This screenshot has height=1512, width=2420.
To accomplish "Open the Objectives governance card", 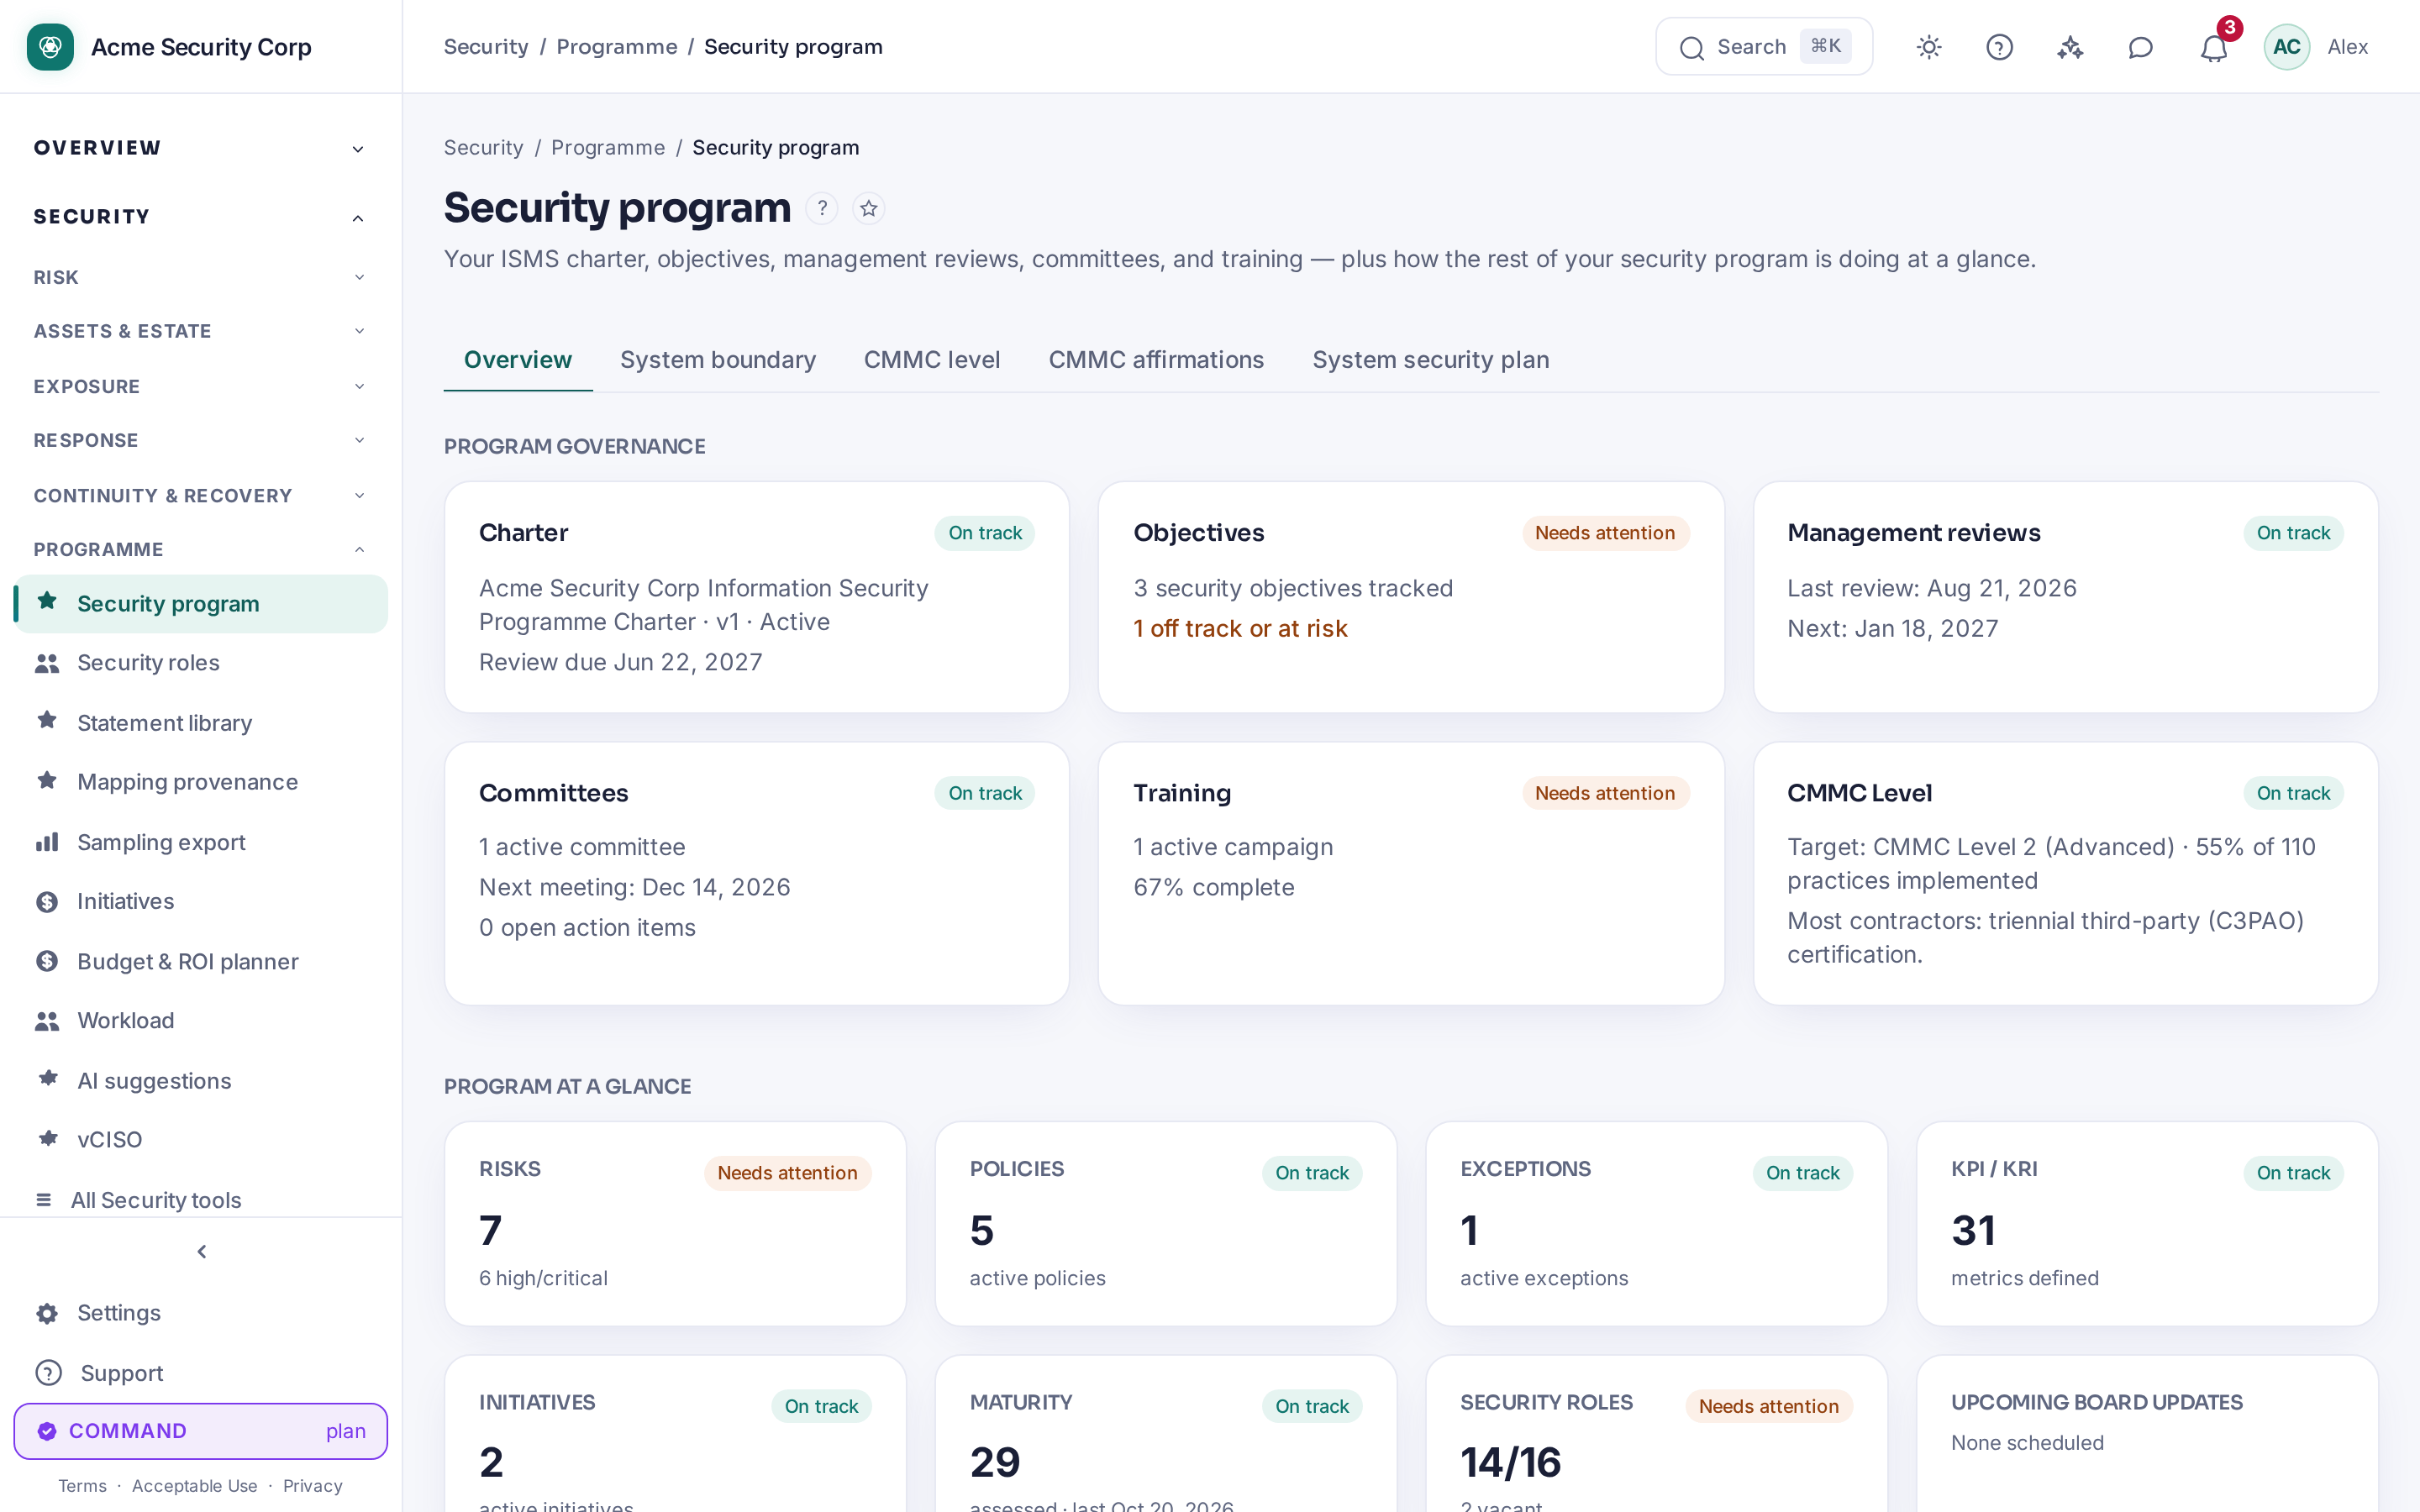I will [x=1411, y=597].
